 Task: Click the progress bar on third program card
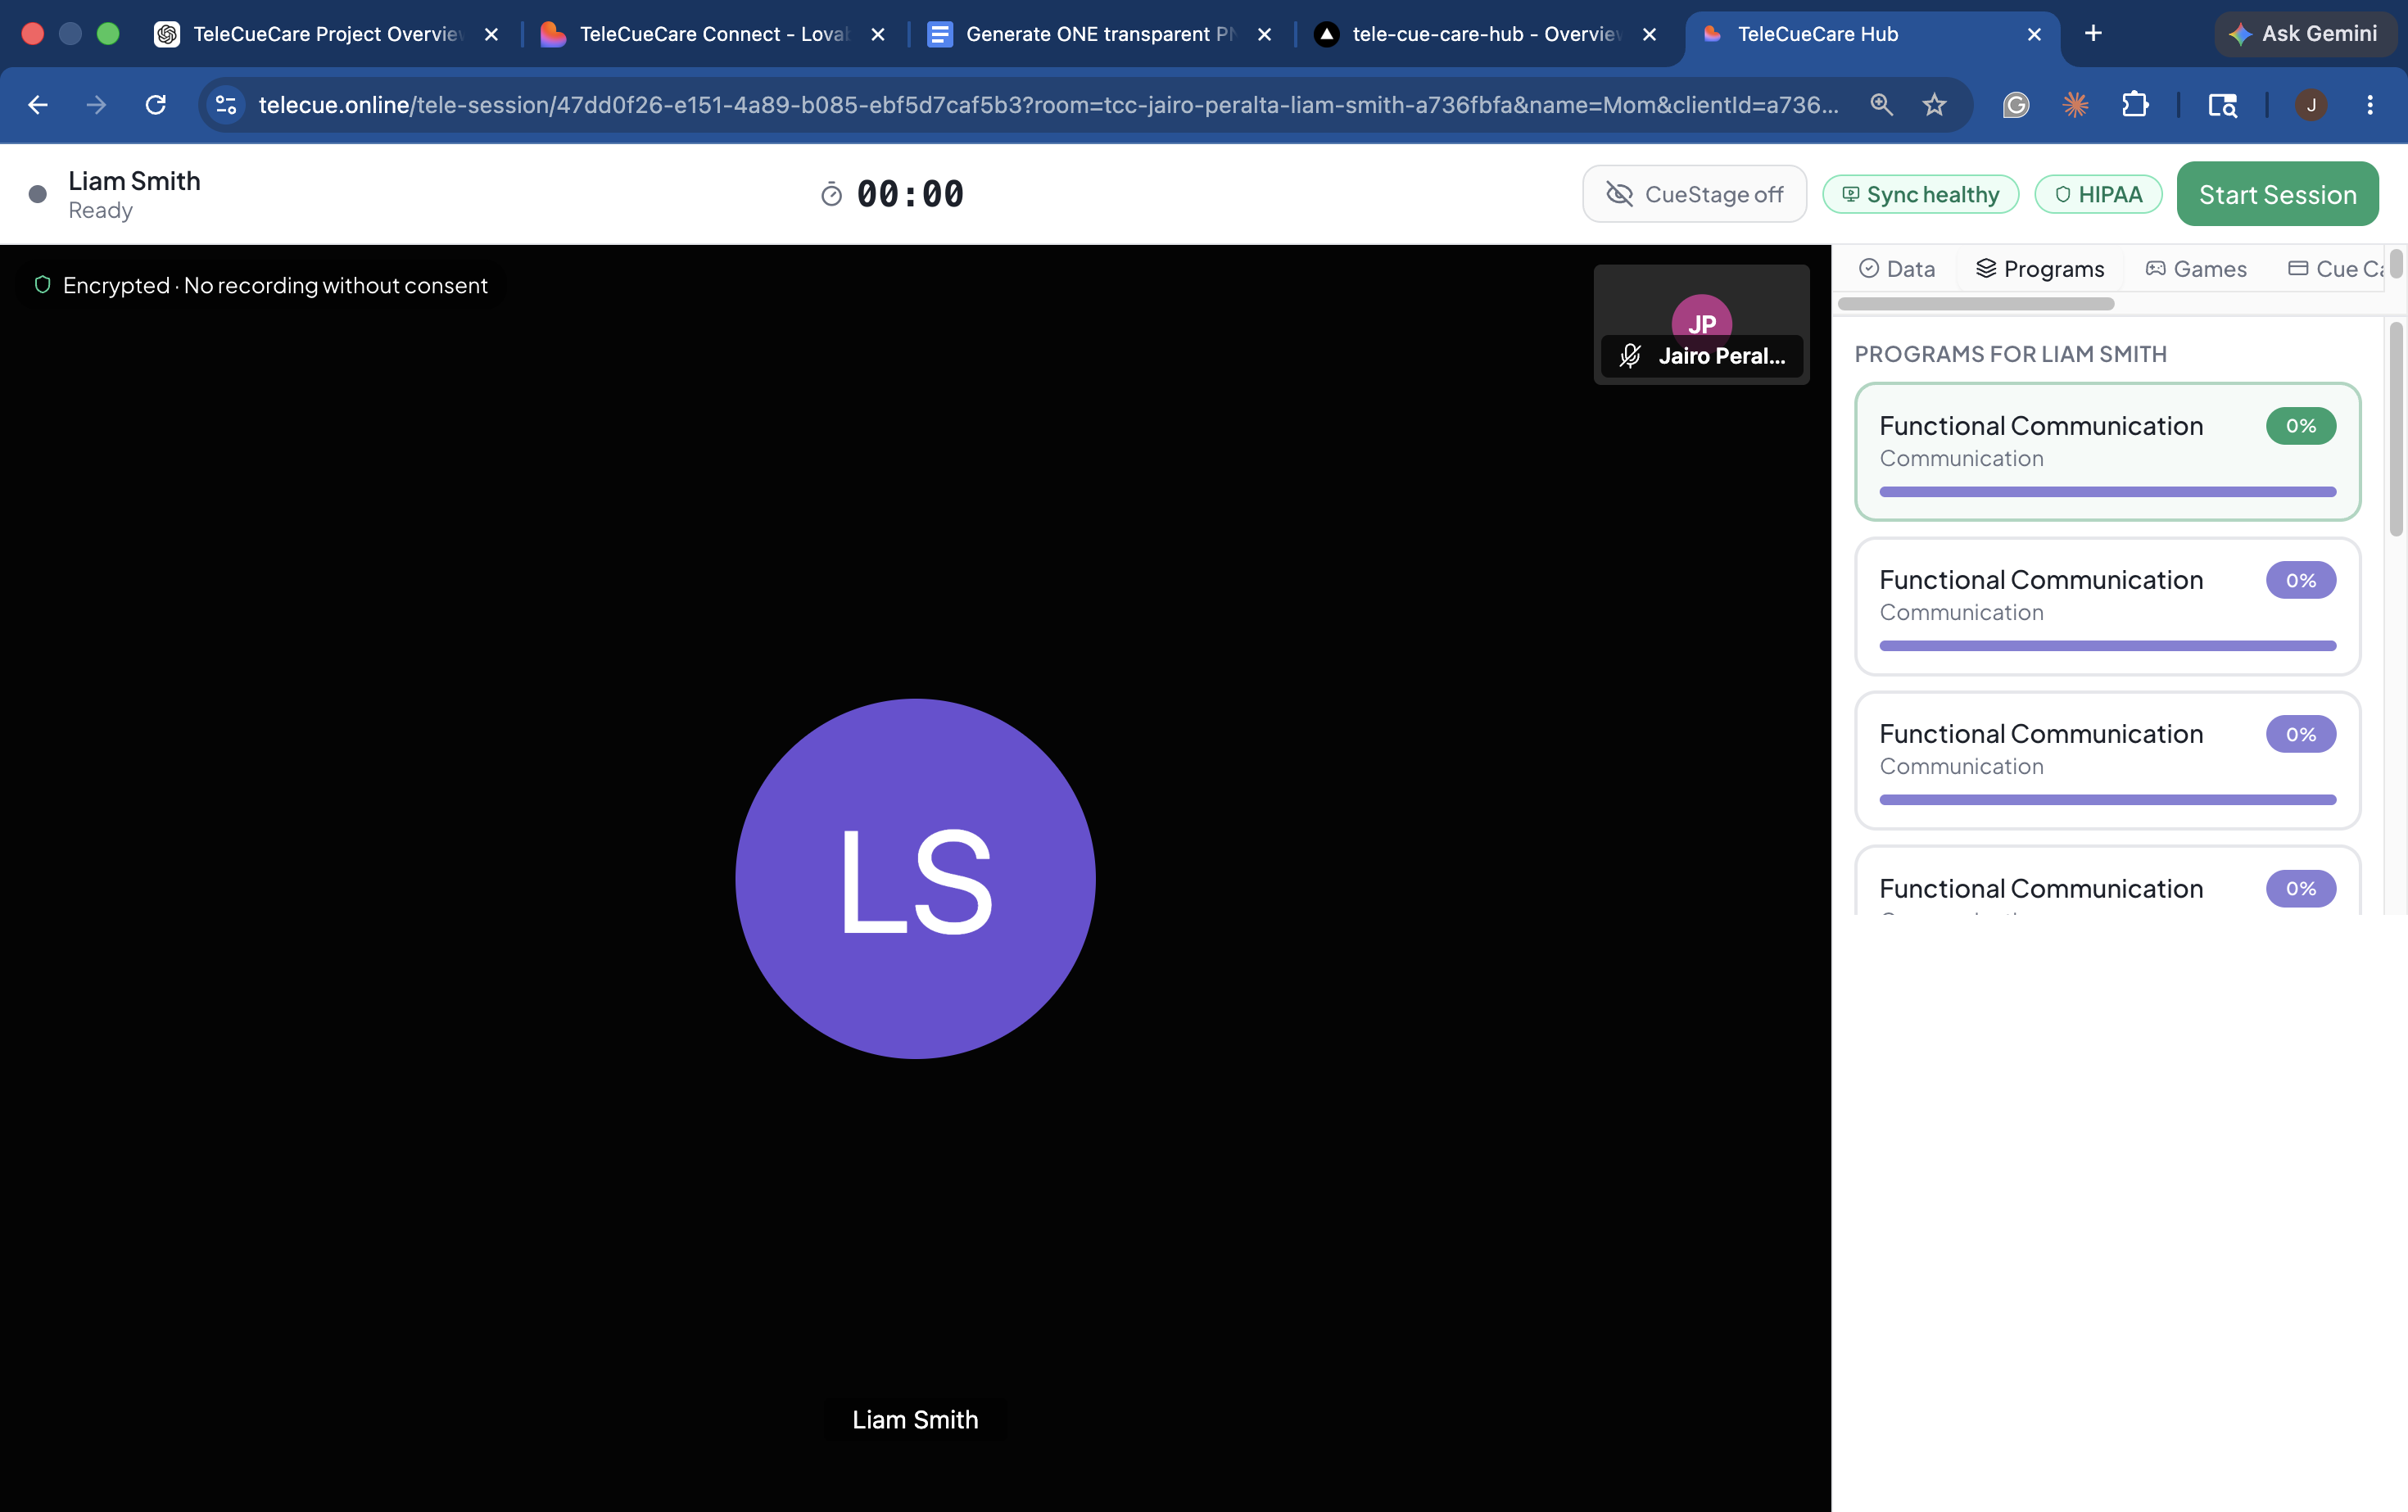(2107, 800)
